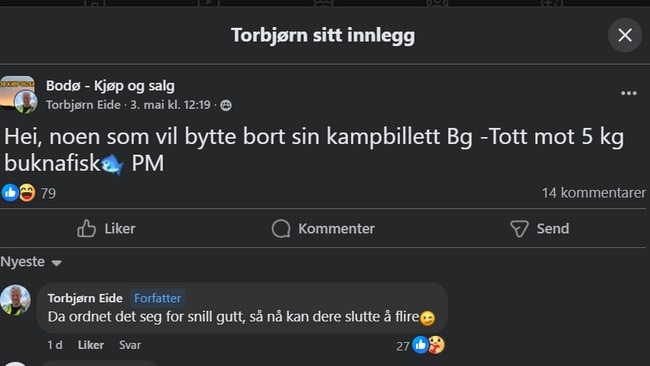Viewport: 650px width, 366px height.
Task: Open the comment's care reaction emoji
Action: [x=436, y=345]
